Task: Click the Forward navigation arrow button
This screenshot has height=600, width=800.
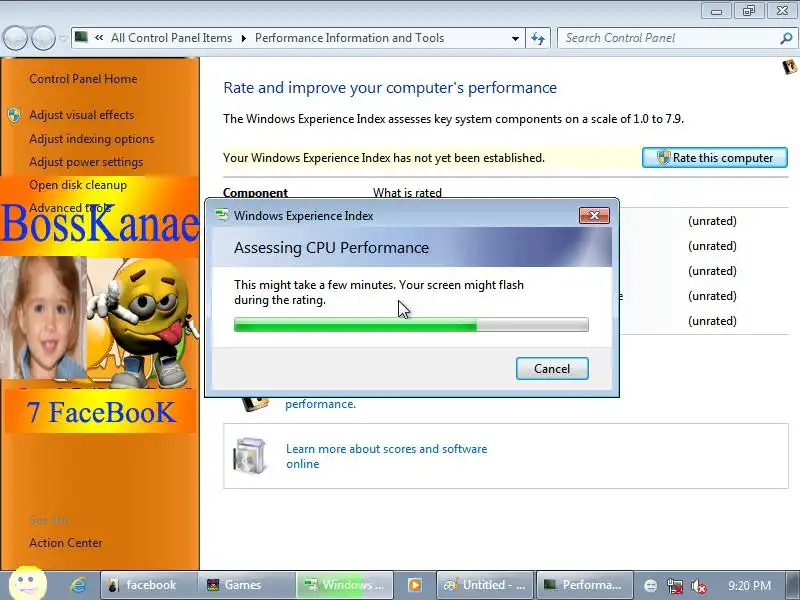Action: pos(43,38)
